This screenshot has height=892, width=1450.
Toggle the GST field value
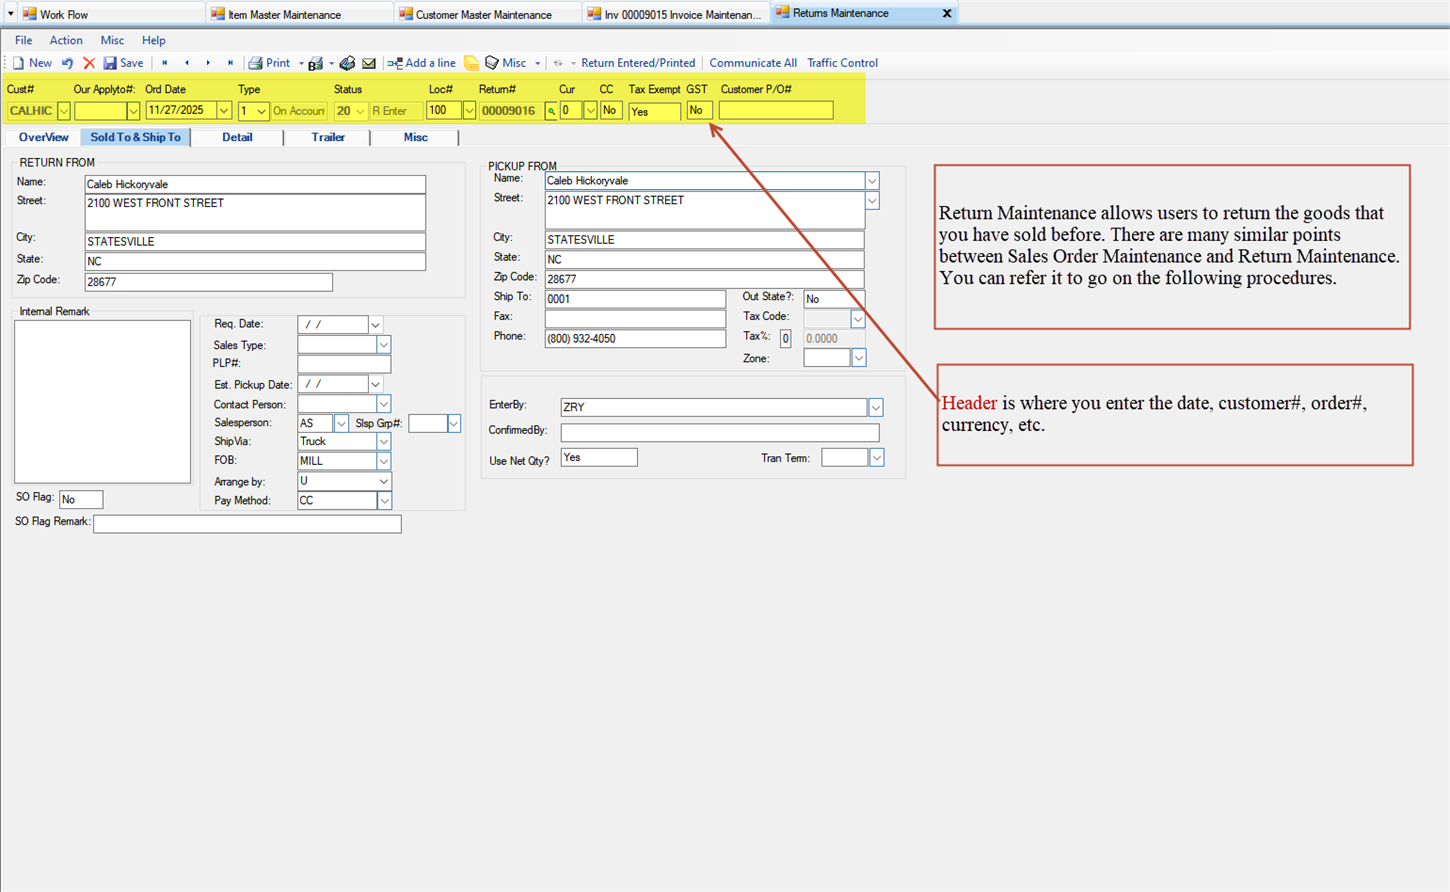pos(698,110)
